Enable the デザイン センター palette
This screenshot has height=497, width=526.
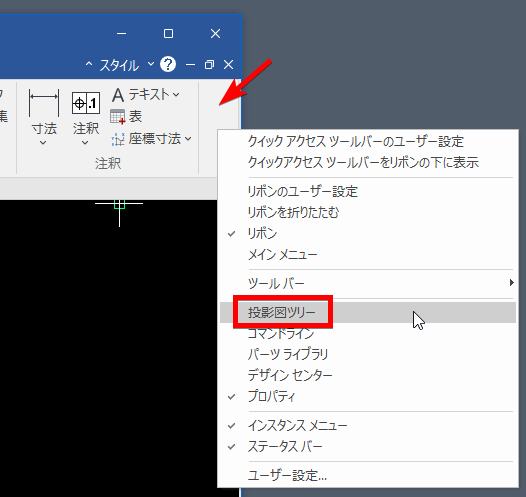pos(368,375)
